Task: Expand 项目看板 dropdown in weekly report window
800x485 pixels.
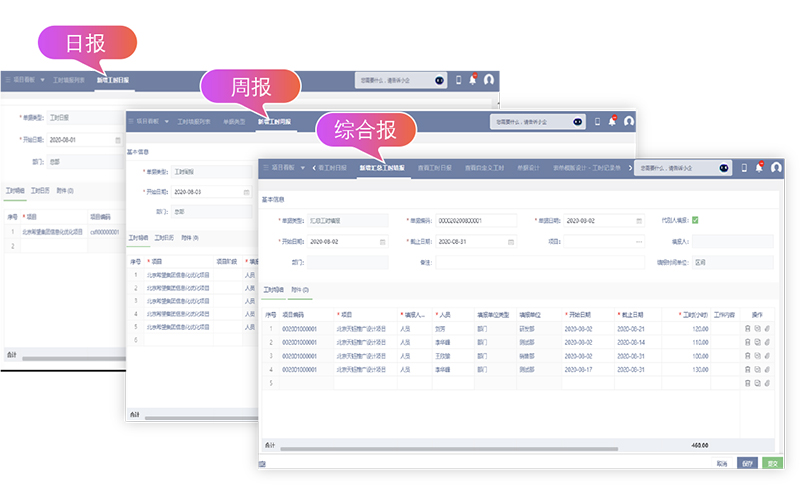Action: [x=166, y=121]
